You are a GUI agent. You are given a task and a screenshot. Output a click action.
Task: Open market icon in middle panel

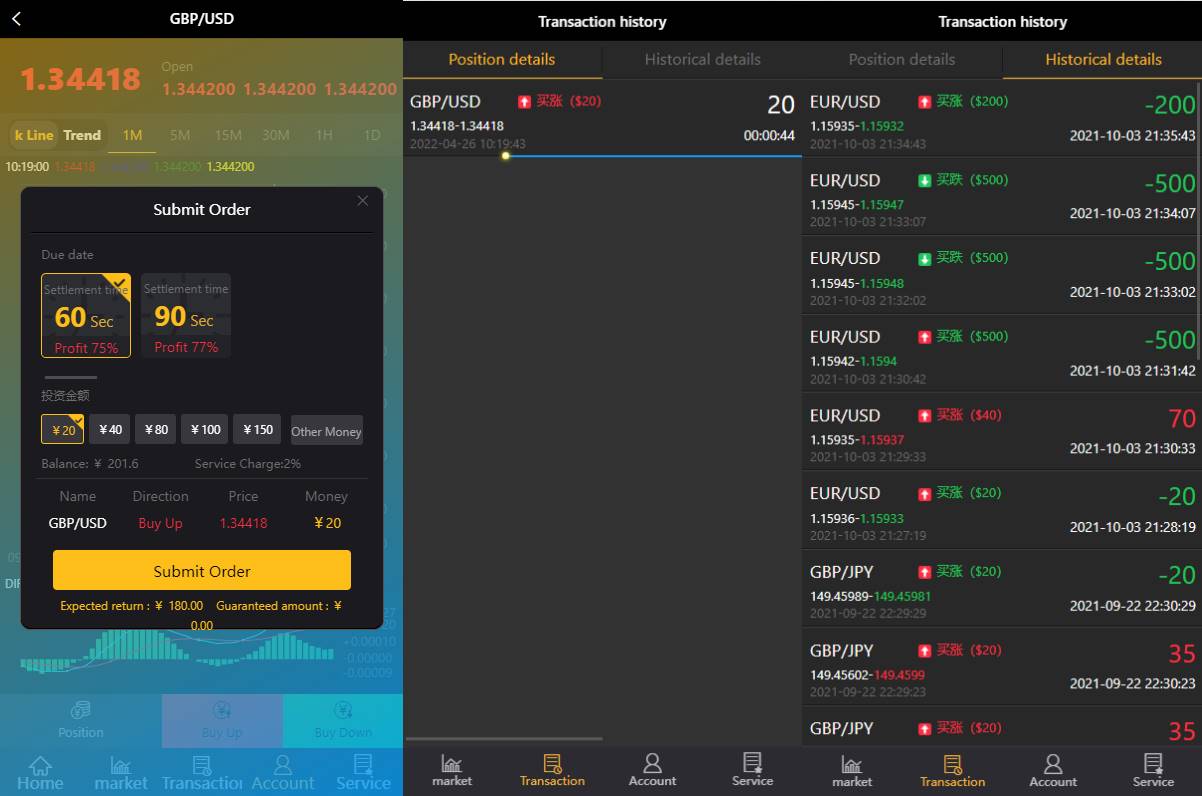tap(452, 769)
